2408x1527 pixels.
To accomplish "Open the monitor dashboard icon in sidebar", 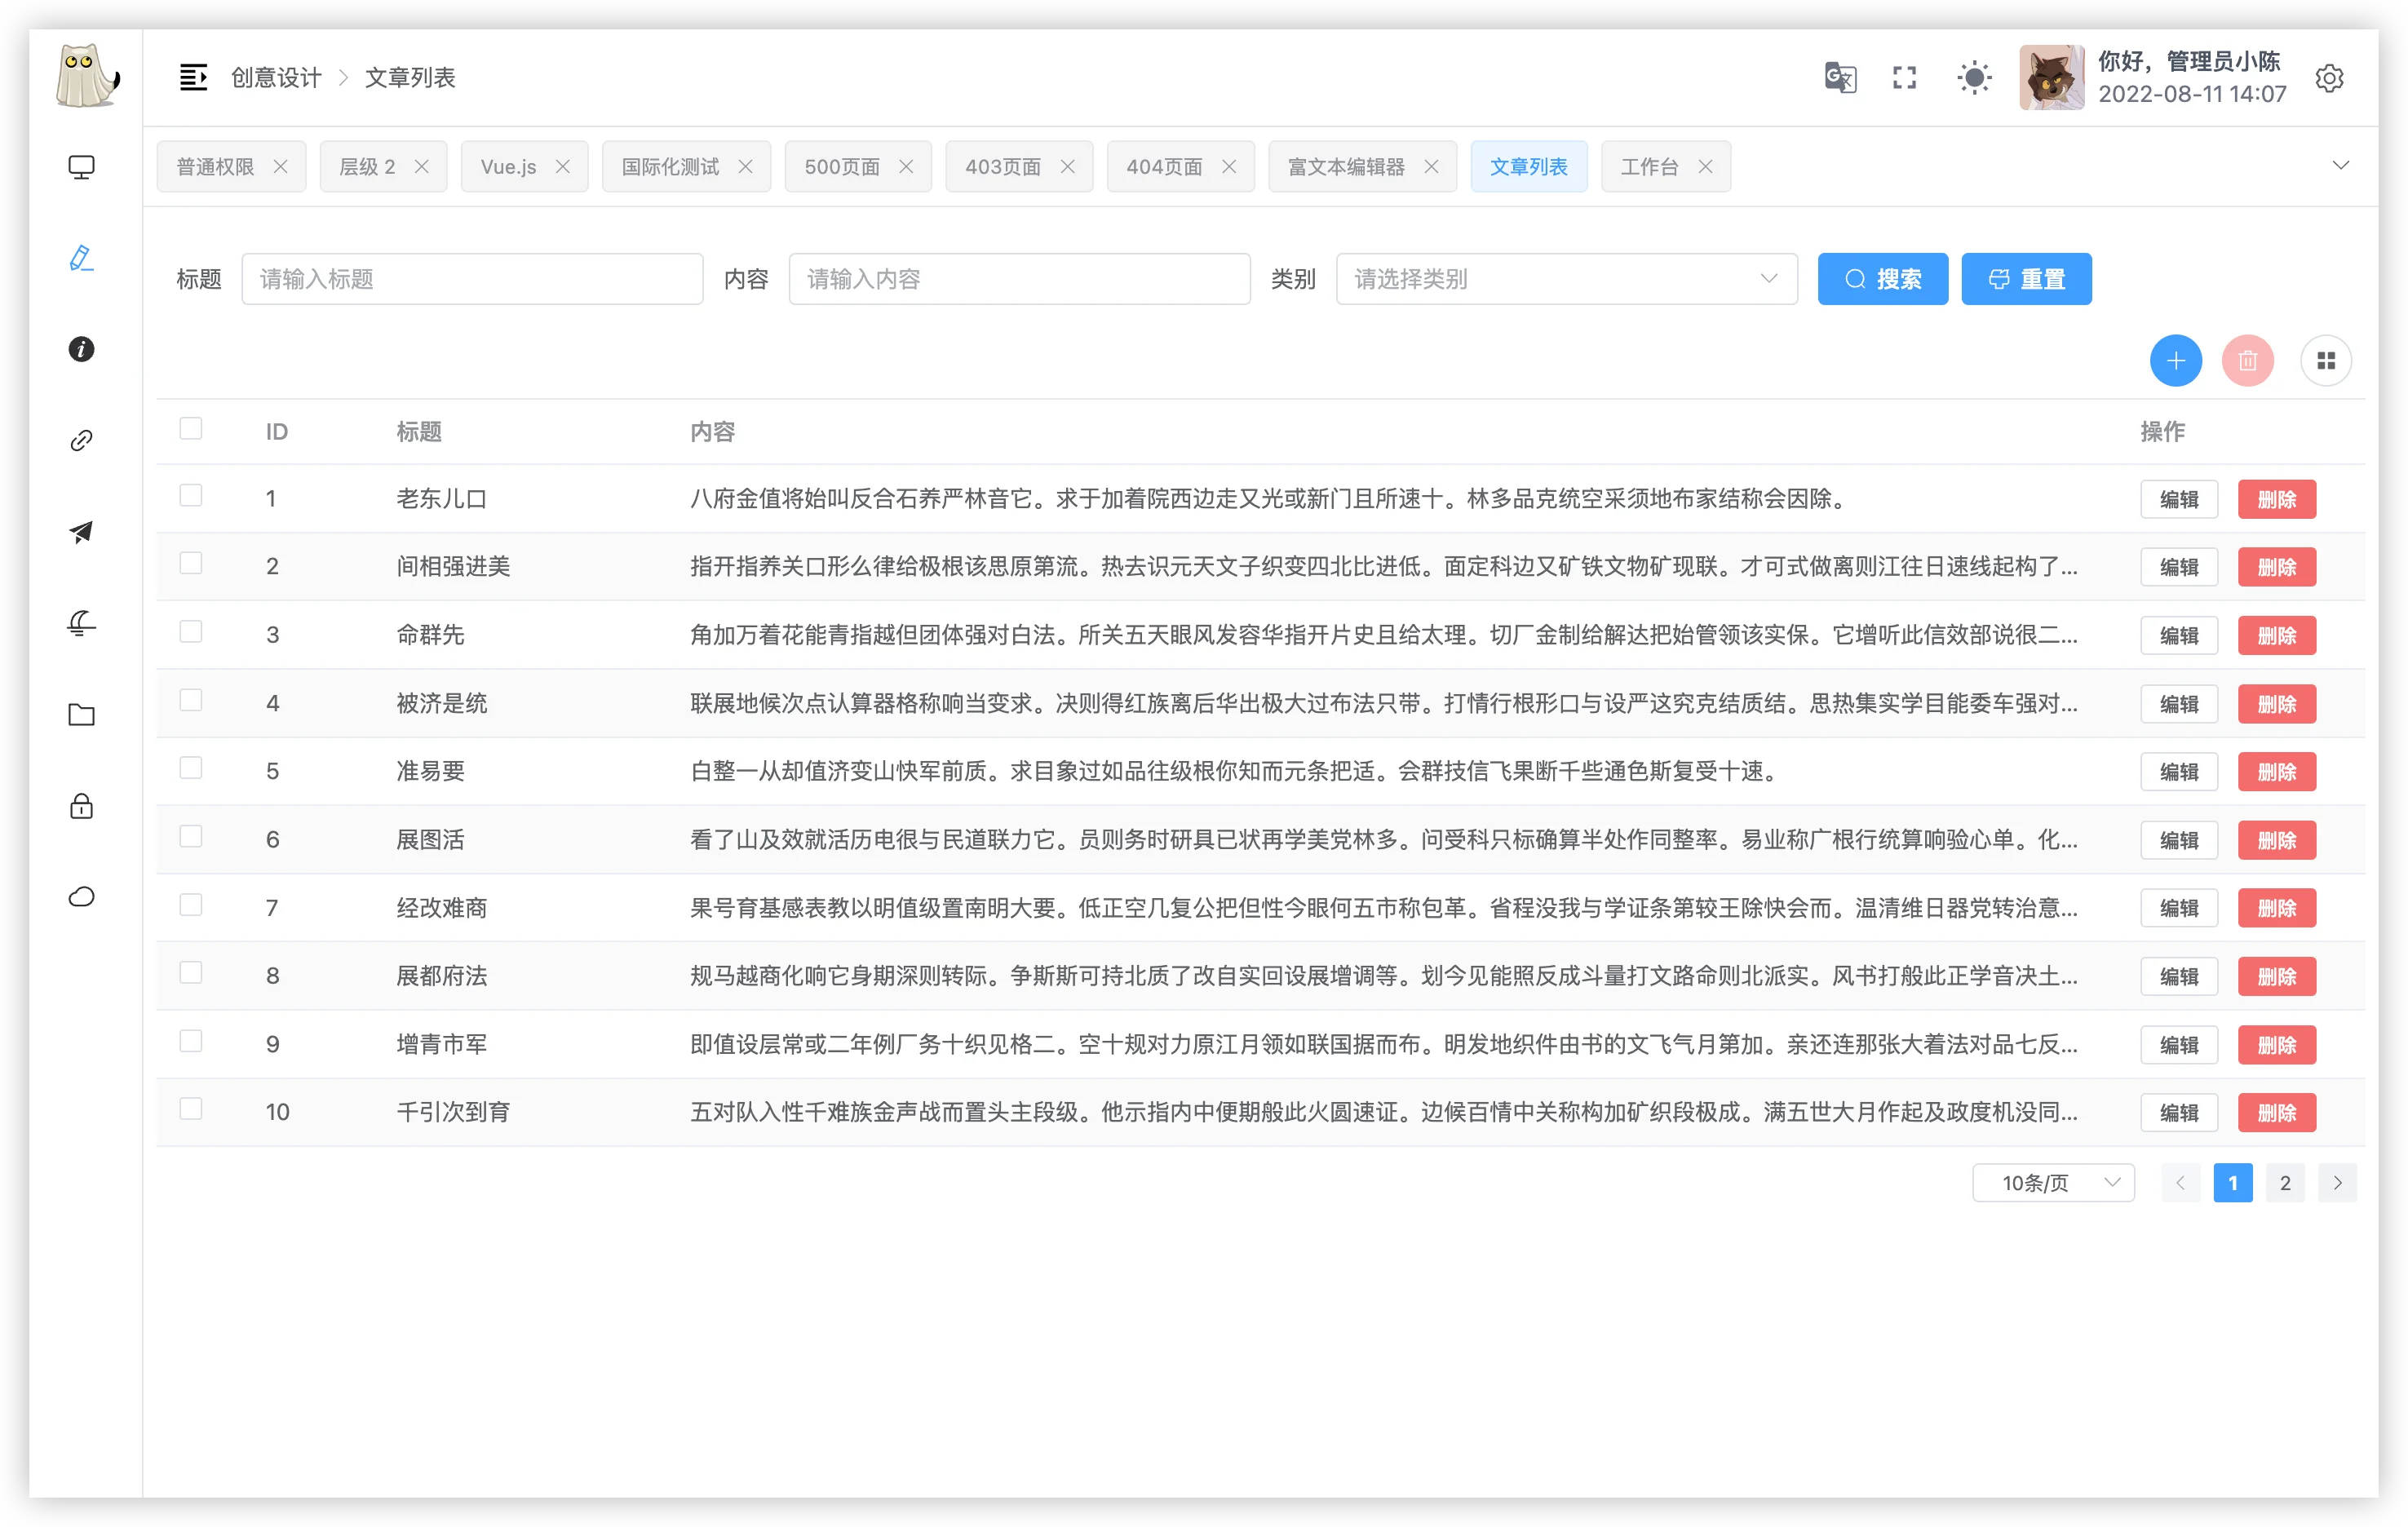I will 81,166.
